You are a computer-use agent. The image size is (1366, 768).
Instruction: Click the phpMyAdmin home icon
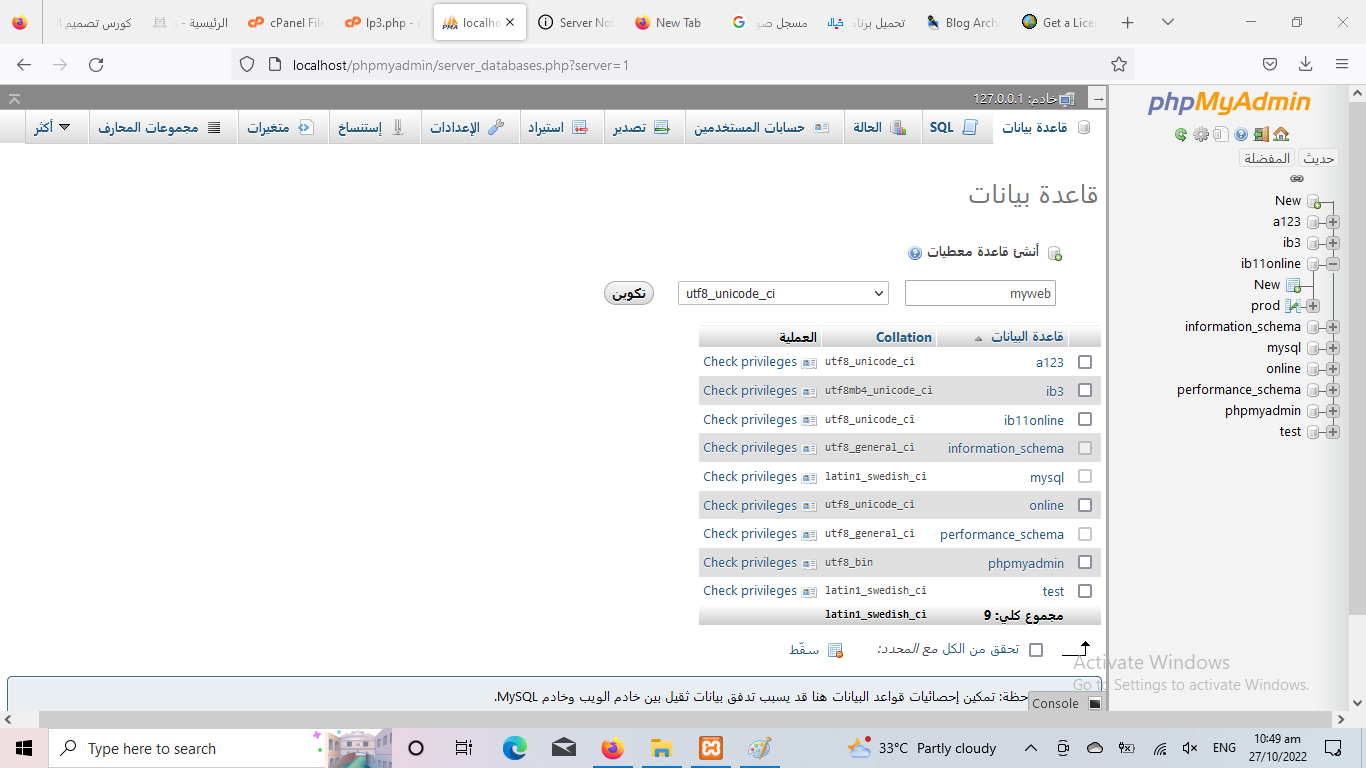[x=1281, y=134]
